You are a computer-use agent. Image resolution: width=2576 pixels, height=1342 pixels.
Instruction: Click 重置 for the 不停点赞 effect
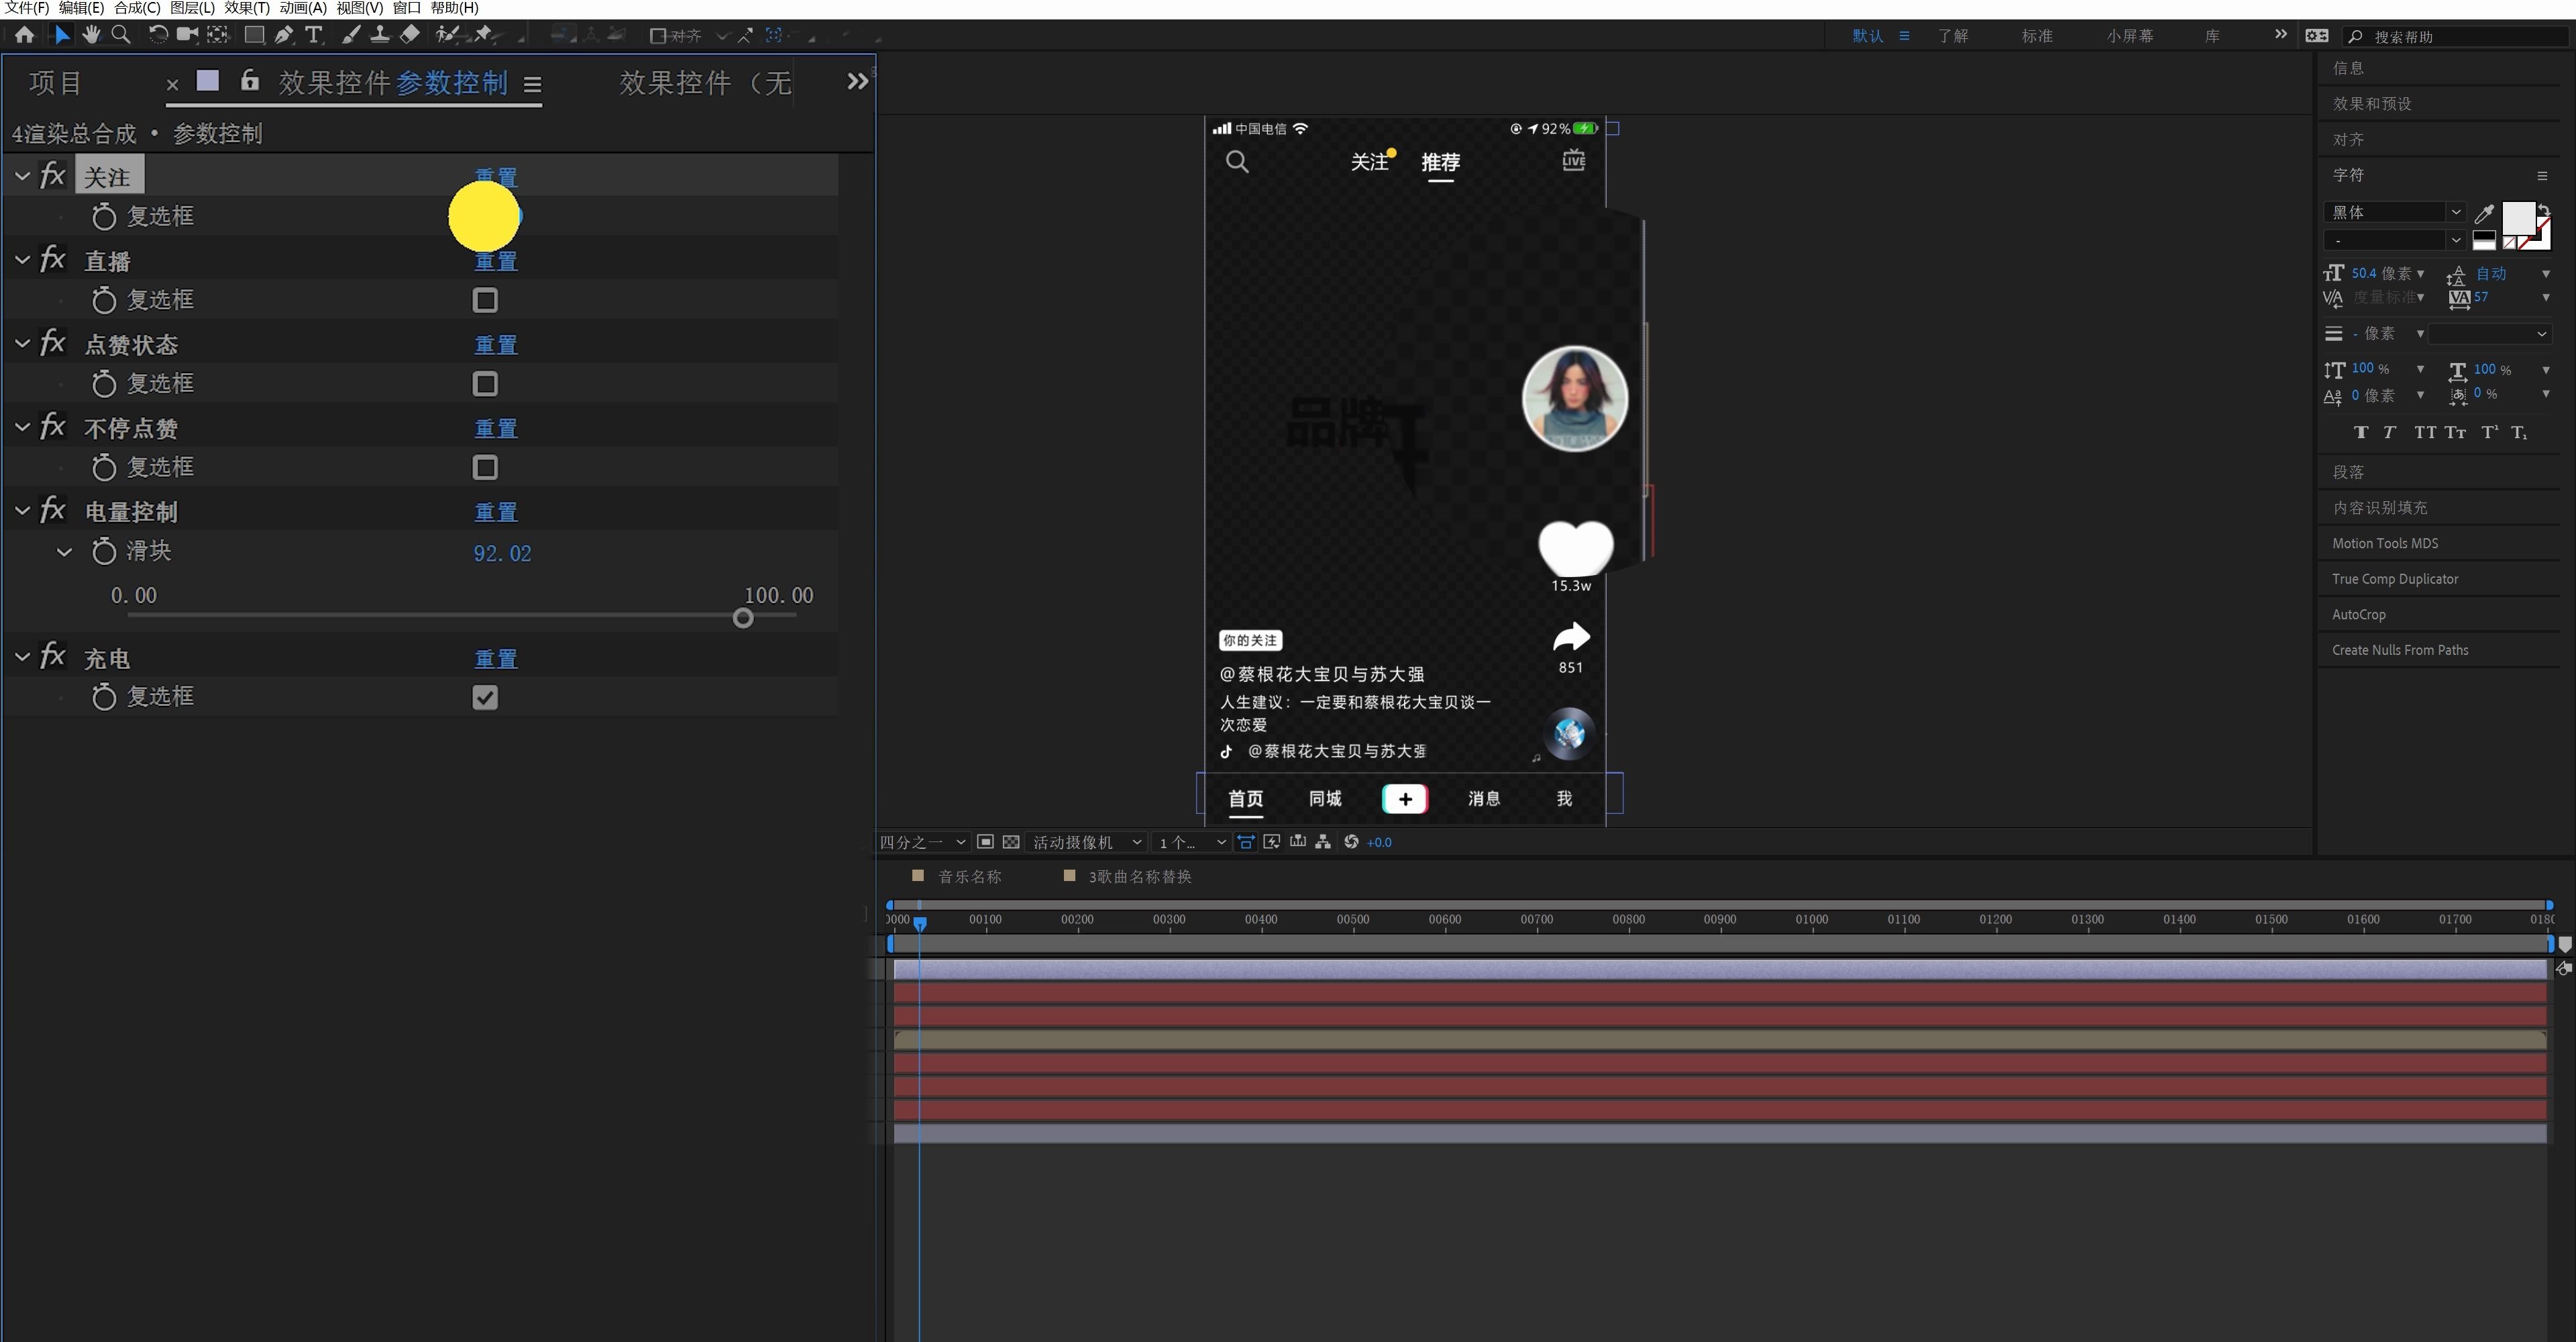coord(495,428)
